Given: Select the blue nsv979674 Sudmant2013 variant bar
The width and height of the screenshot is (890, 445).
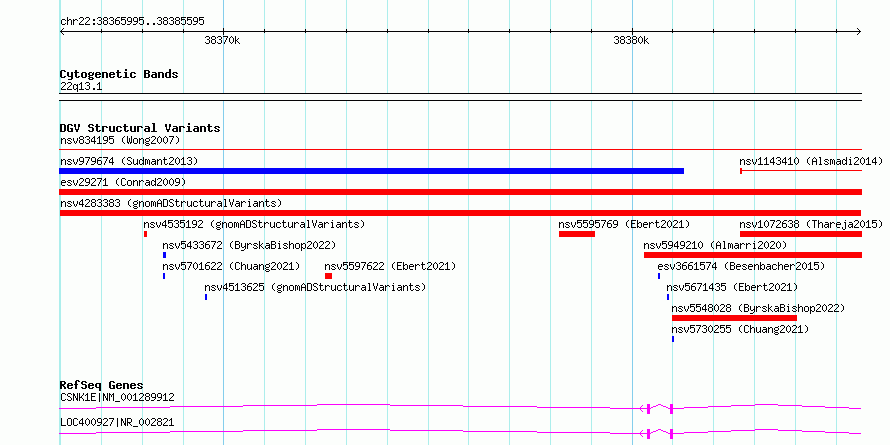Looking at the screenshot, I should point(372,171).
